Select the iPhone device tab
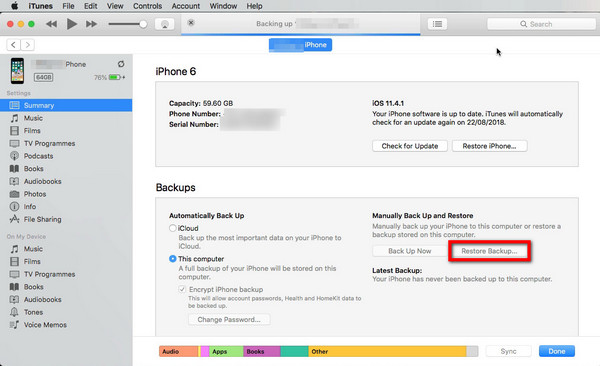This screenshot has height=366, width=600. [x=300, y=45]
